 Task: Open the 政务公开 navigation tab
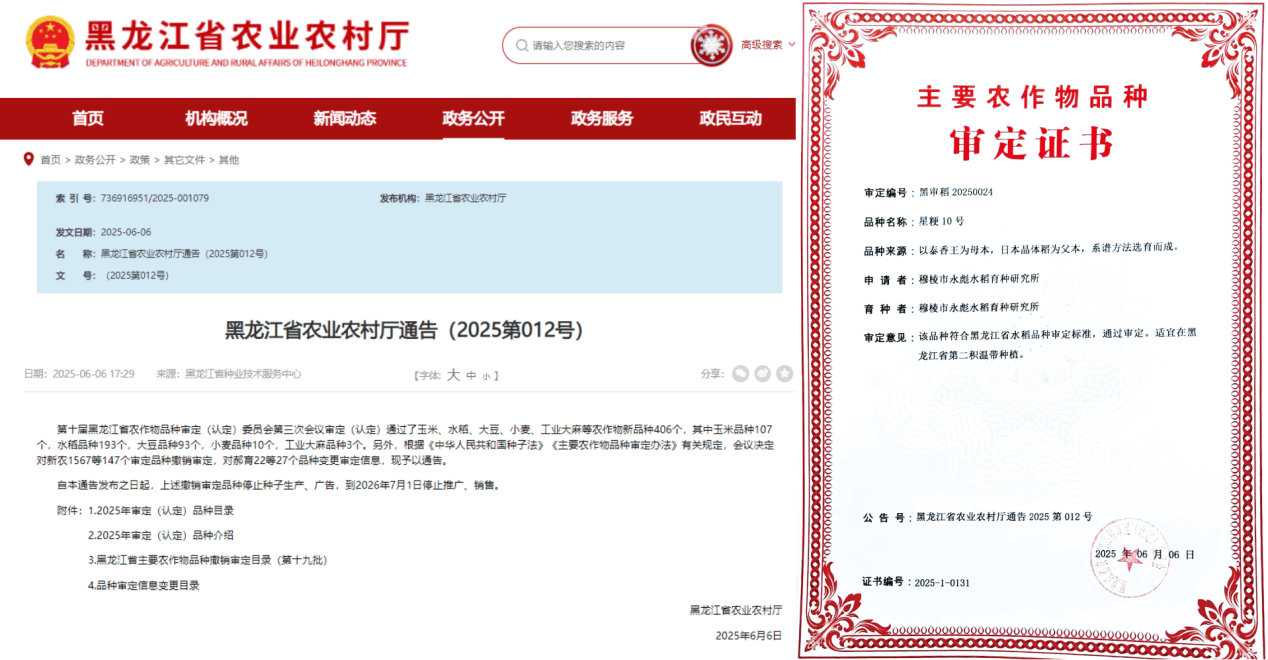tap(473, 118)
